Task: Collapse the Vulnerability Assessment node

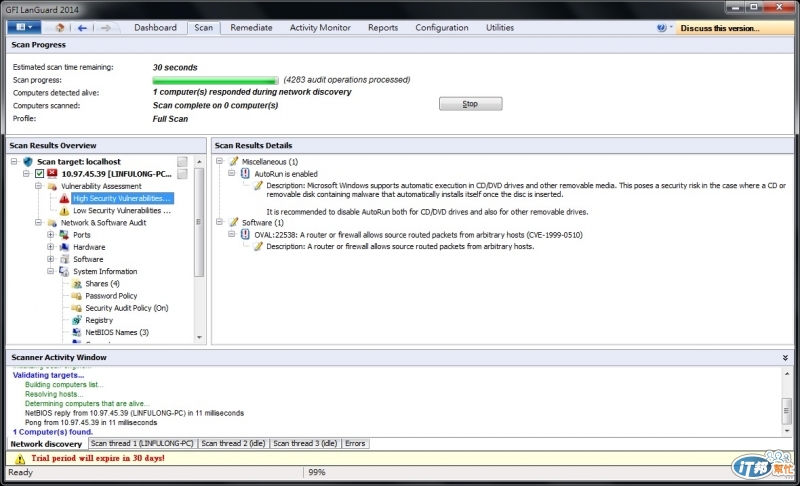Action: (x=38, y=186)
